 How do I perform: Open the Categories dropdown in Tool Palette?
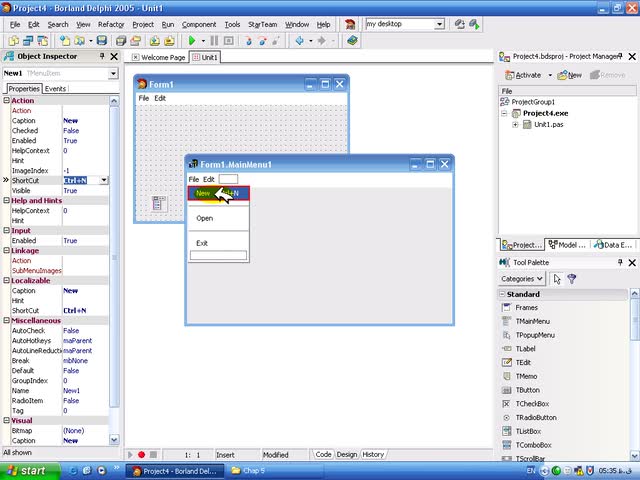click(x=522, y=279)
